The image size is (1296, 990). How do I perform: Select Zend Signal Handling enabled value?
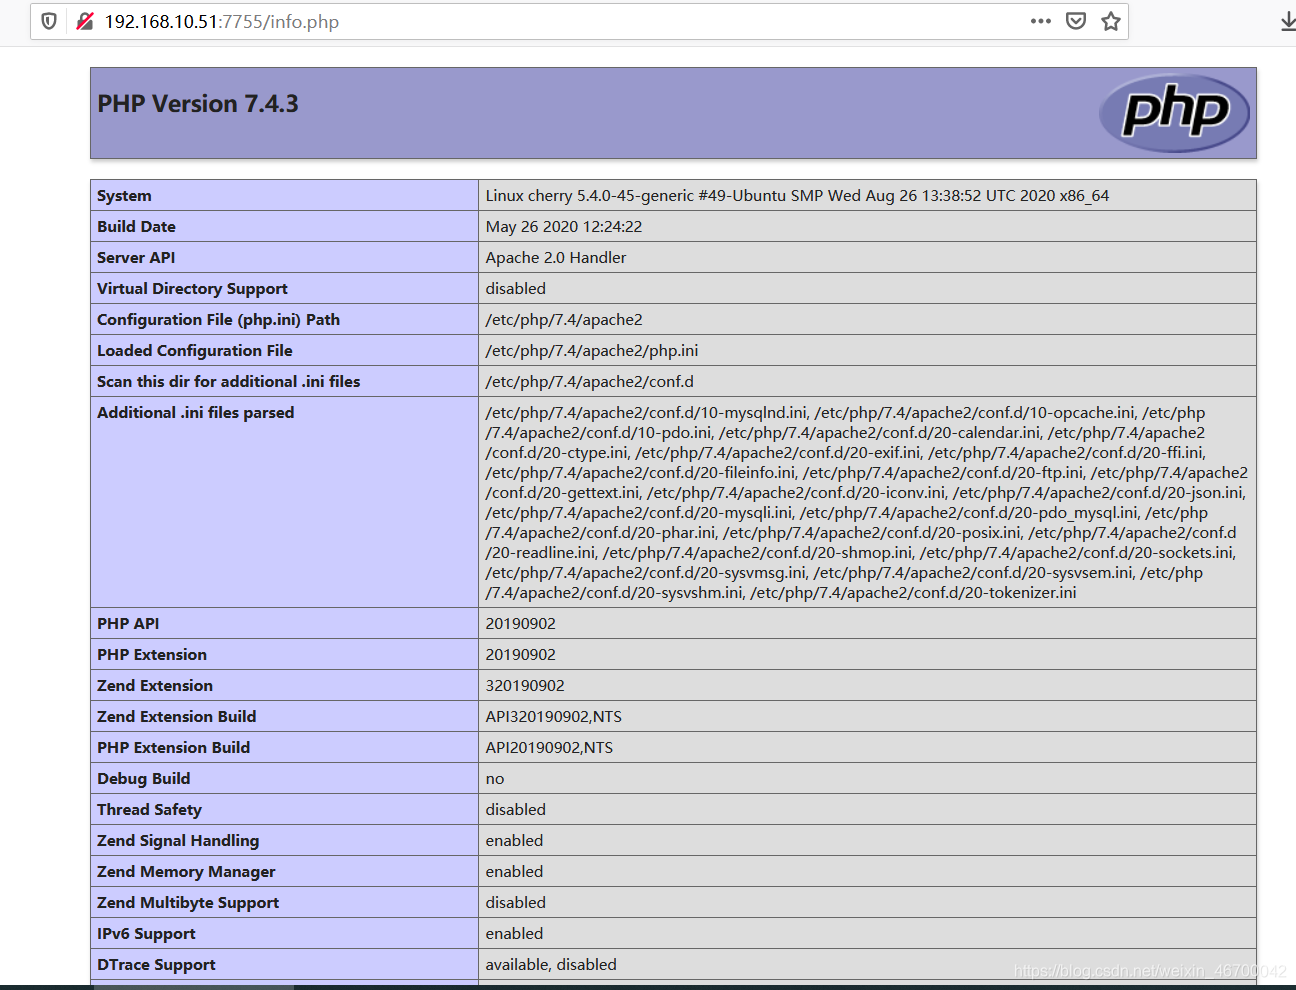point(514,841)
